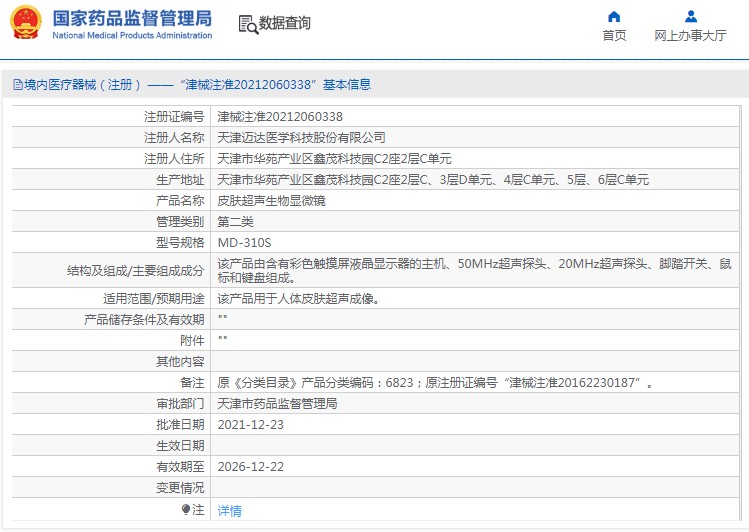Click the 管理类别 label

click(180, 222)
